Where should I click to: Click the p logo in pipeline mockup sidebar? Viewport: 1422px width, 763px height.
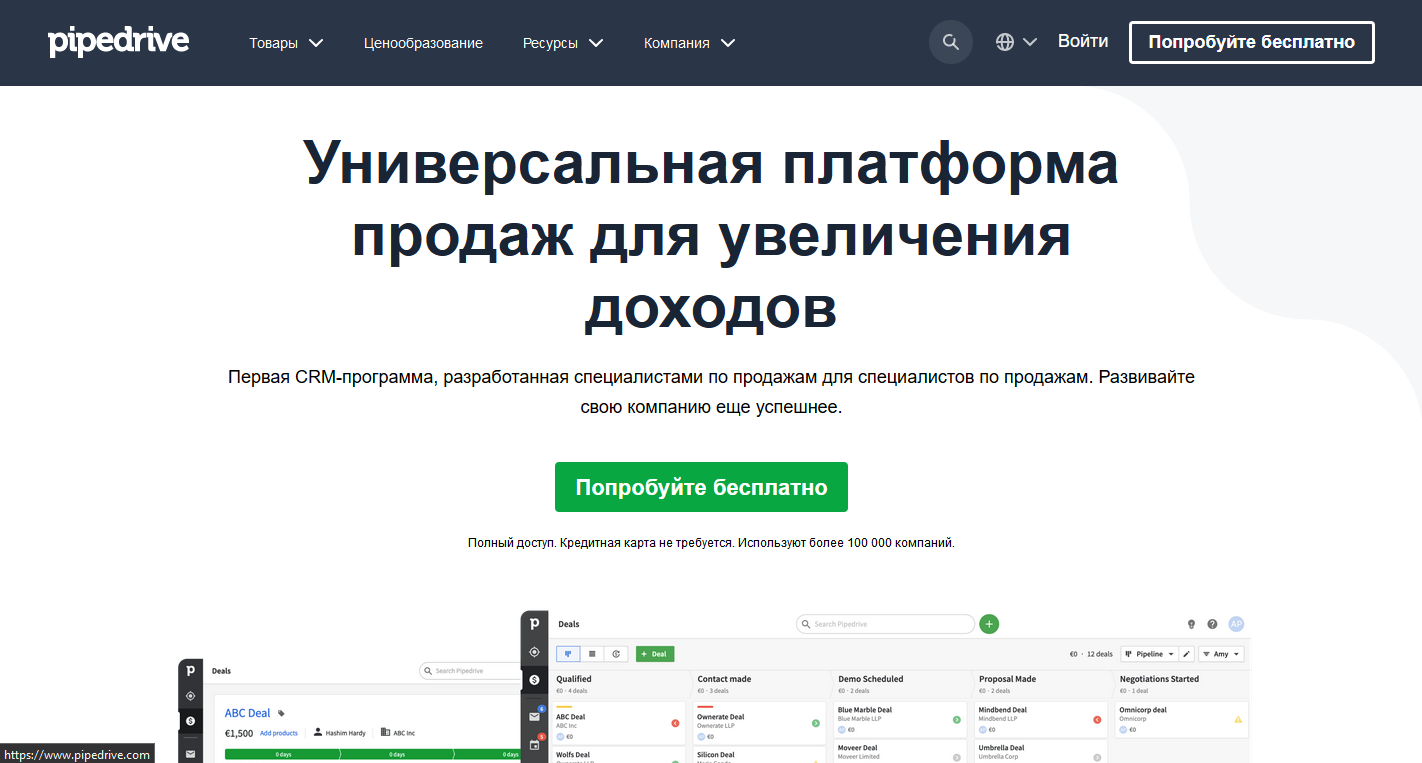(x=535, y=623)
